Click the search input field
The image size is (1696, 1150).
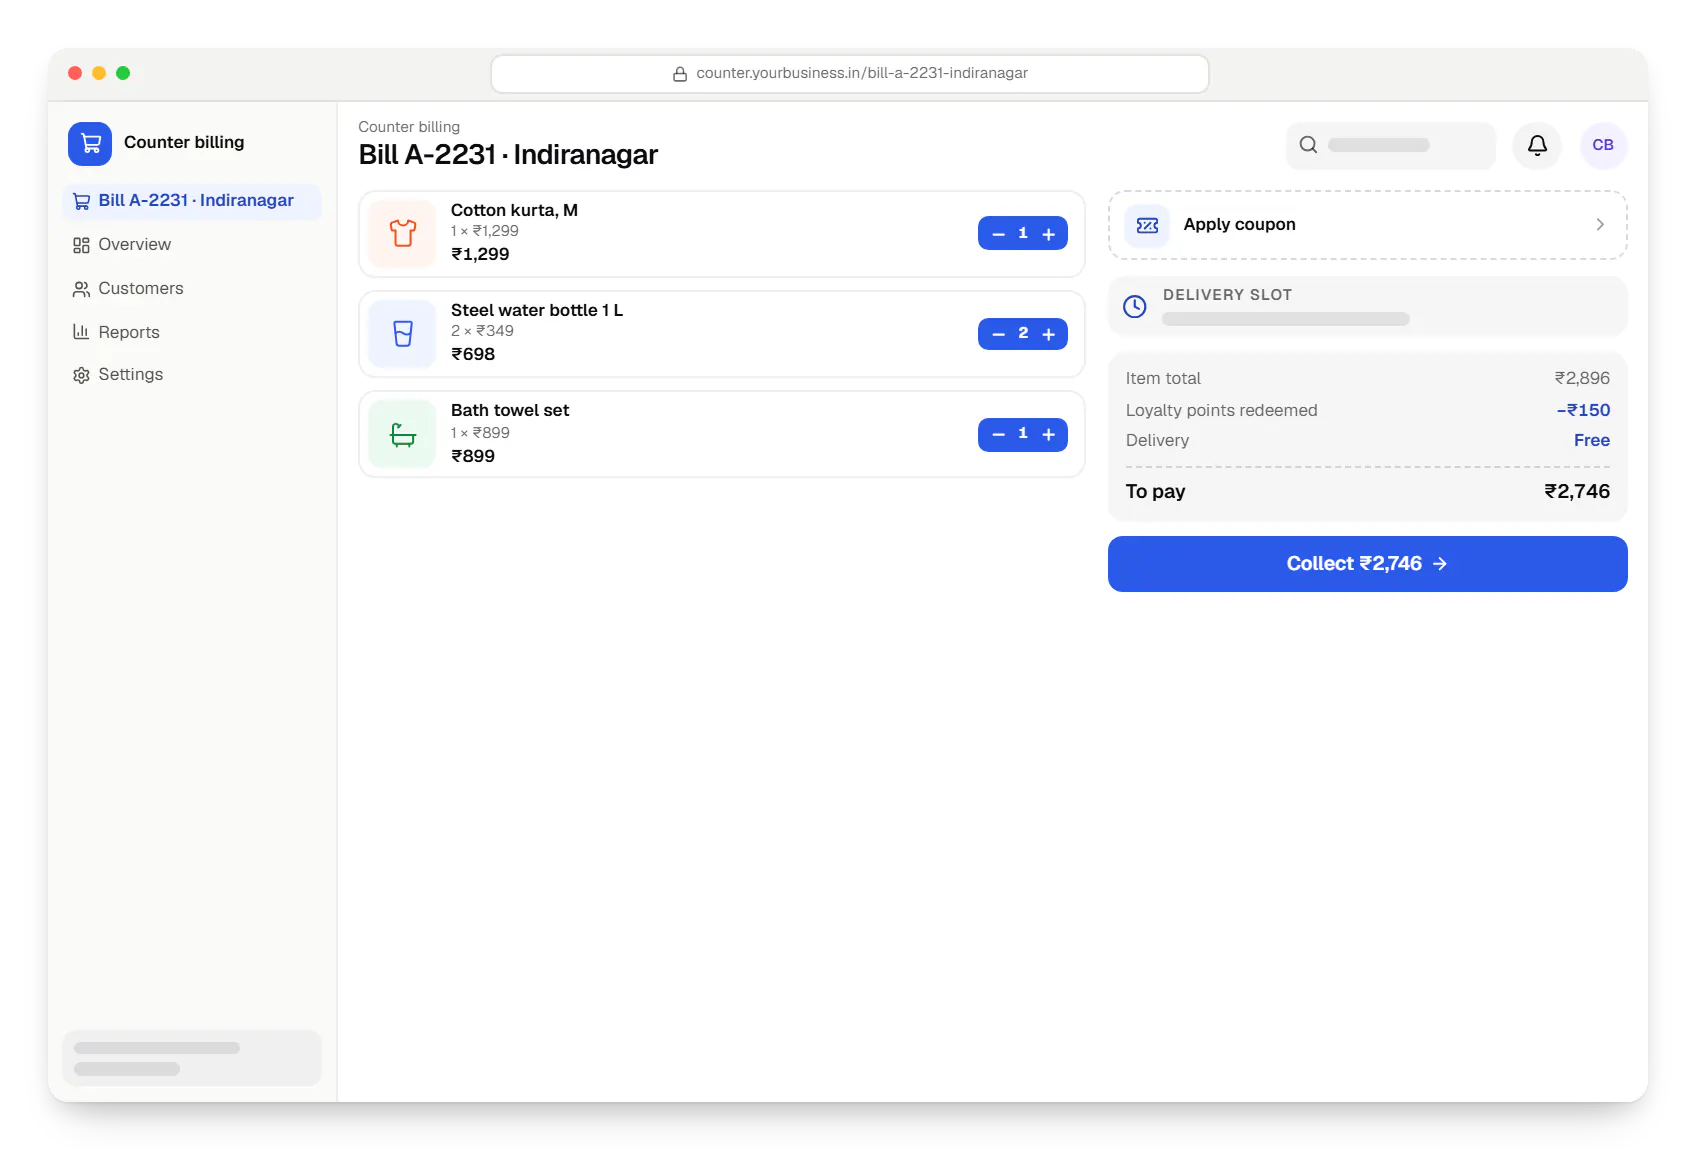click(x=1390, y=145)
